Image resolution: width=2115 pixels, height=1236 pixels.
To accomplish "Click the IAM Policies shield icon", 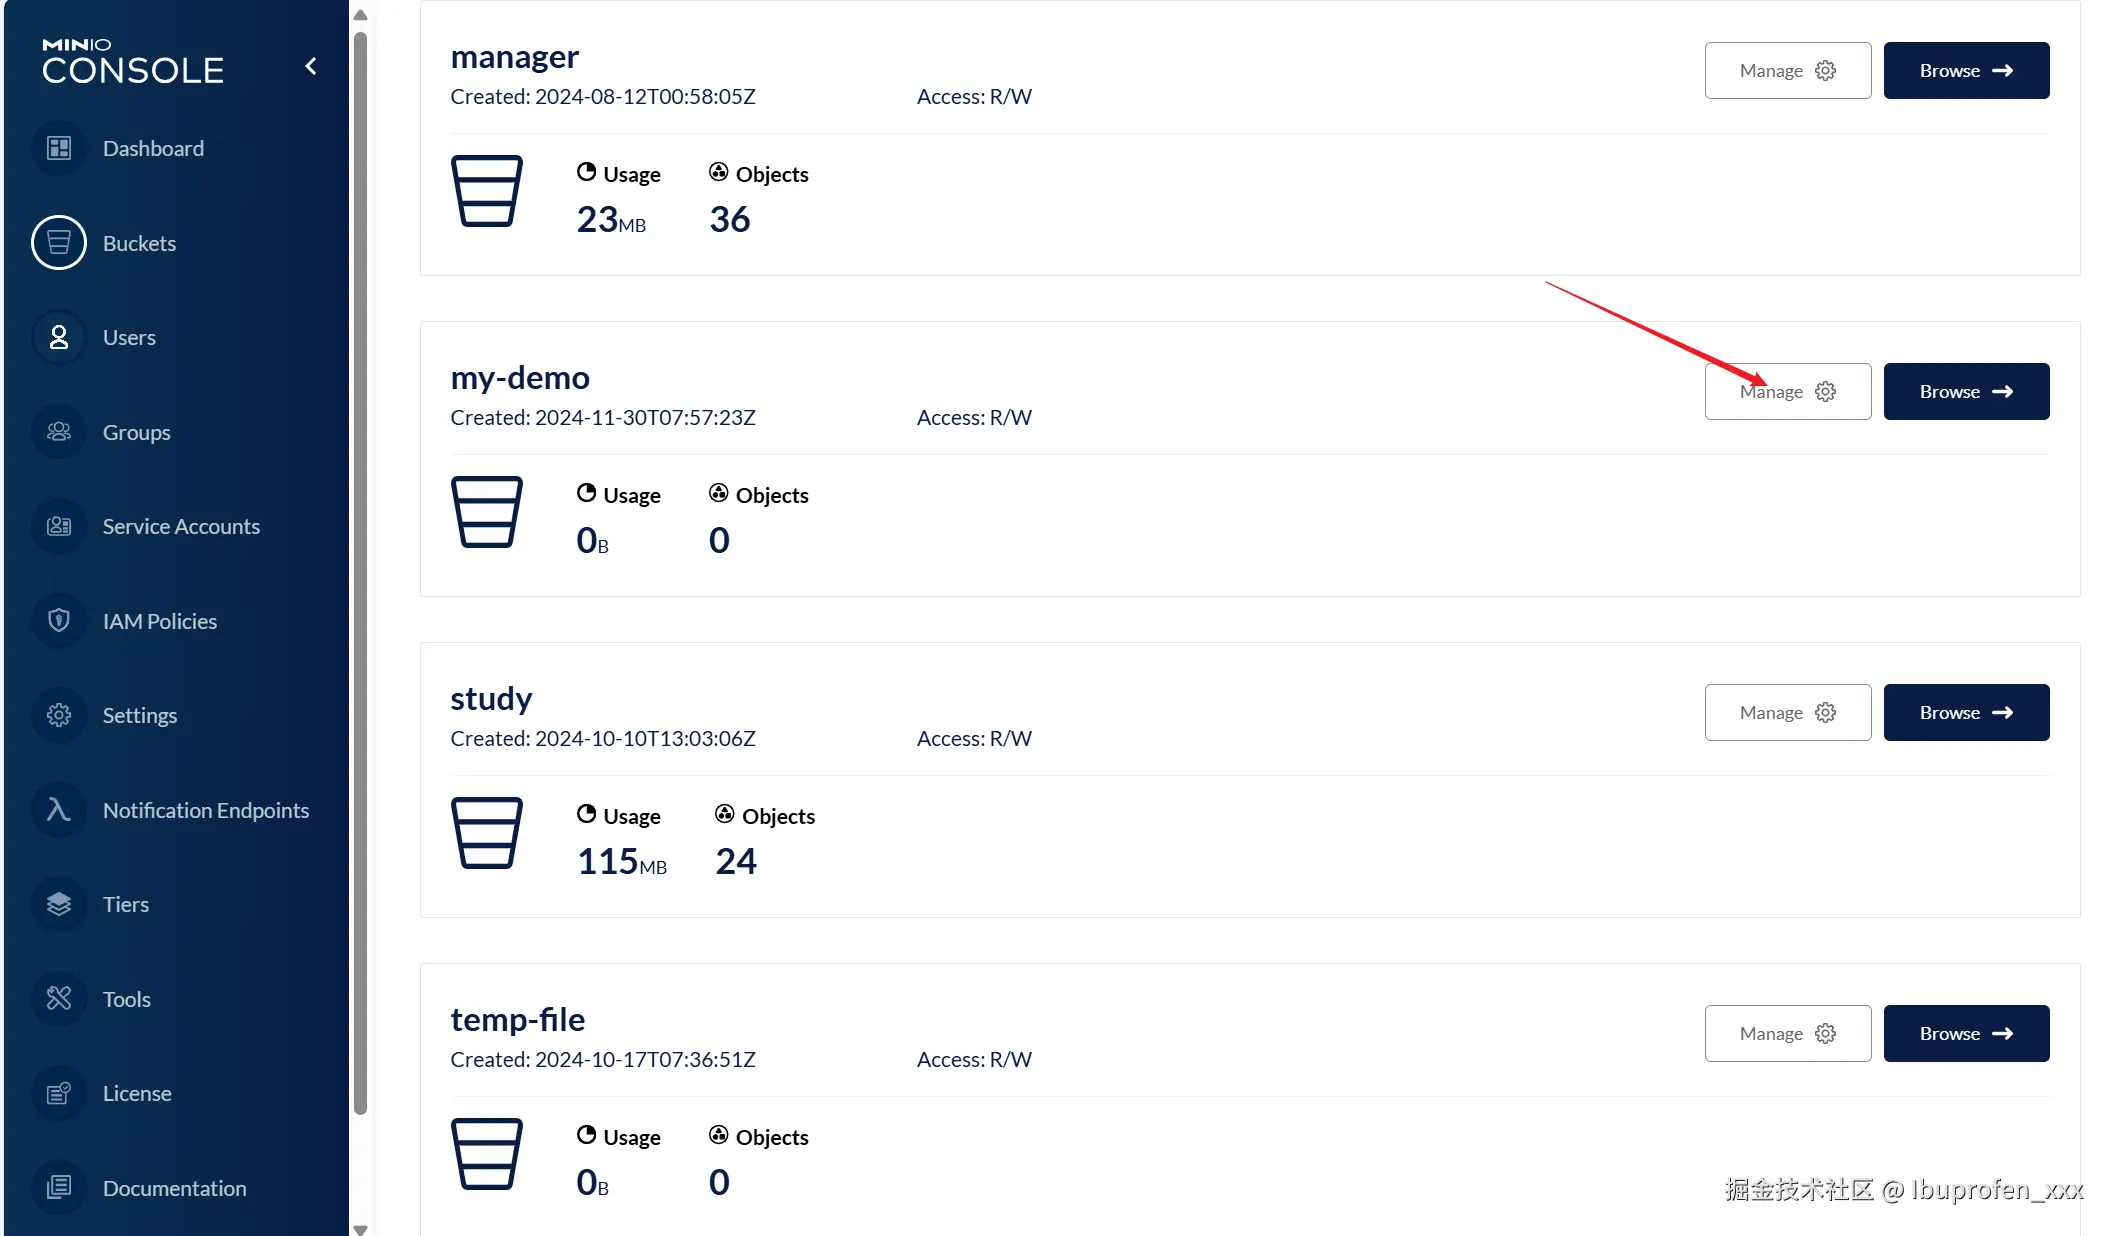I will pyautogui.click(x=59, y=621).
